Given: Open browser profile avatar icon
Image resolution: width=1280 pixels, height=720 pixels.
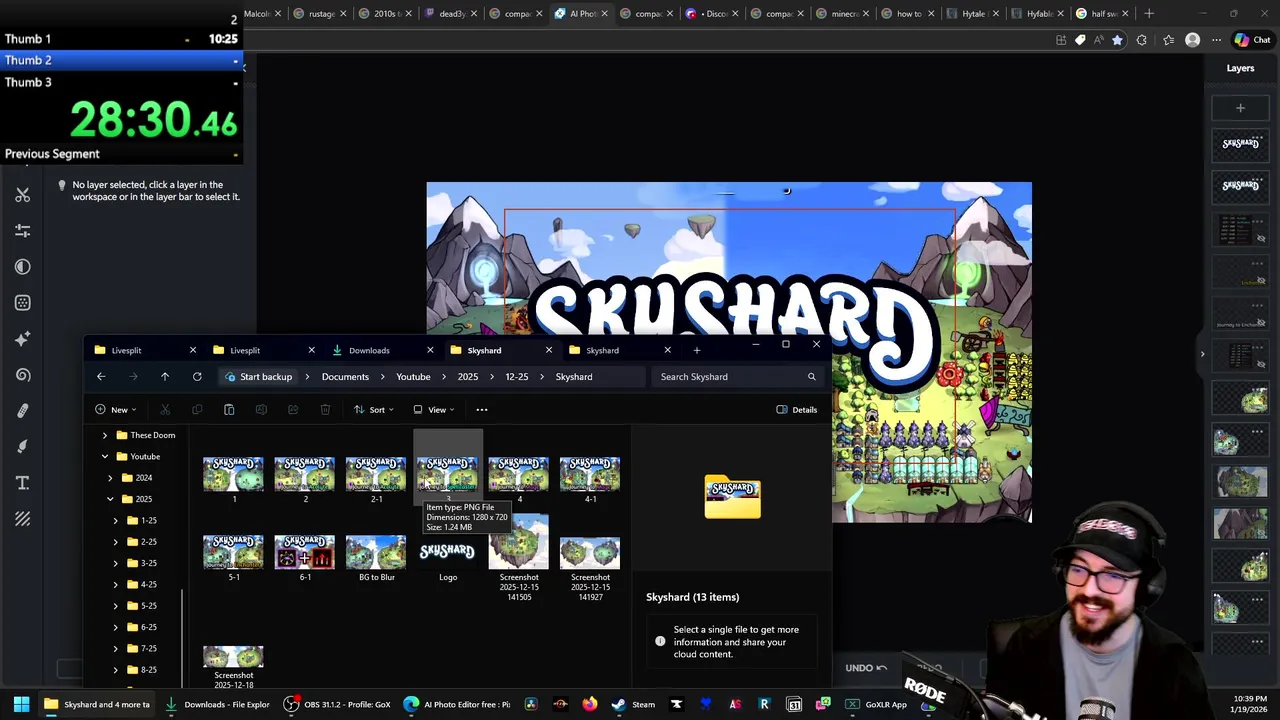Looking at the screenshot, I should [1192, 40].
